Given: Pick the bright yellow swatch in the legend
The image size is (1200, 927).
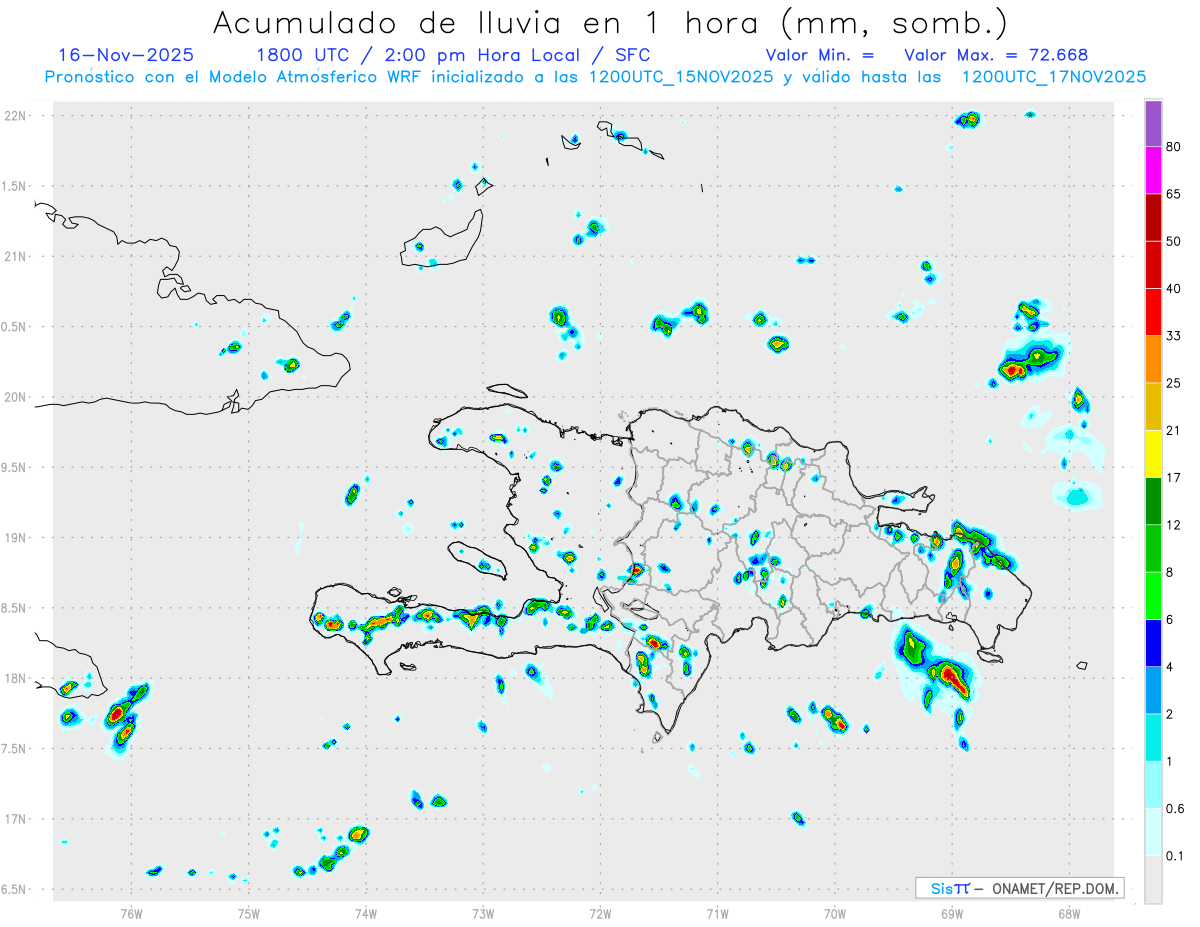Looking at the screenshot, I should [x=1154, y=454].
